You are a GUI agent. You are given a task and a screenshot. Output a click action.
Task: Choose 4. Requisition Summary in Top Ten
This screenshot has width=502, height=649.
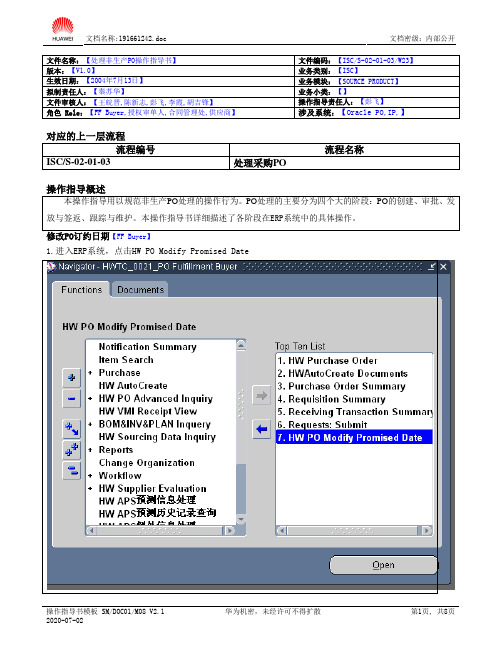click(331, 399)
